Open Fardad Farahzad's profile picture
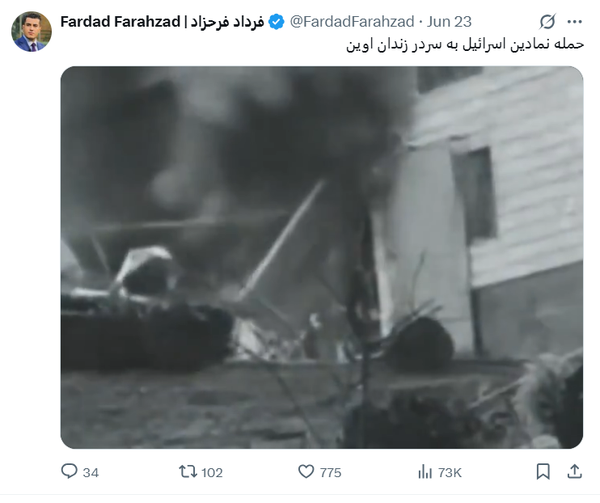 click(31, 31)
